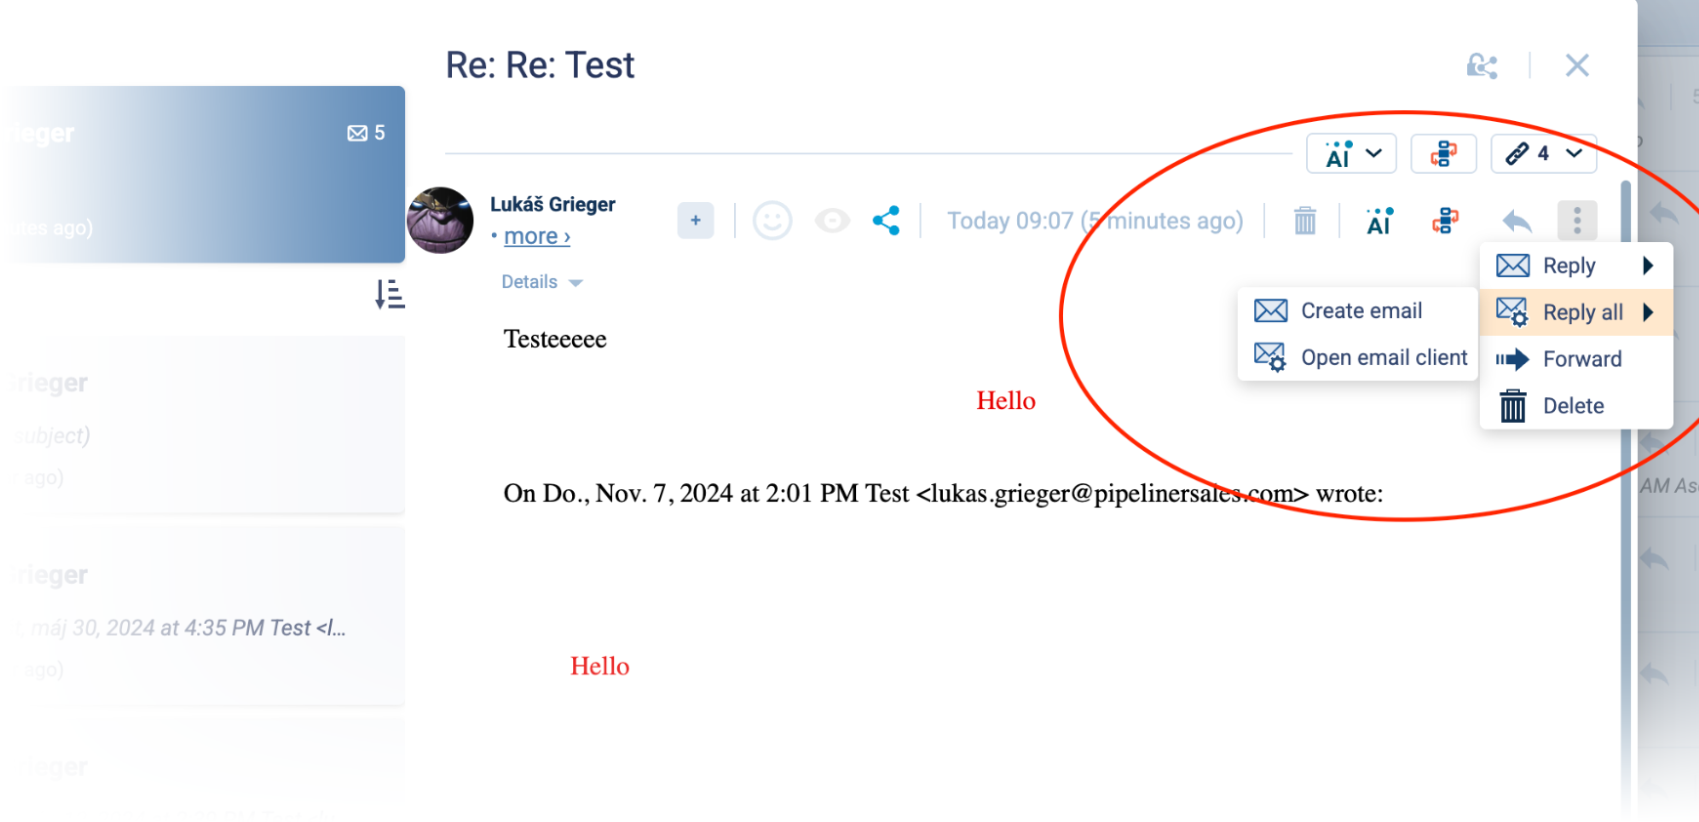Choose Reply all from the context menu
The width and height of the screenshot is (1699, 822).
click(1576, 312)
